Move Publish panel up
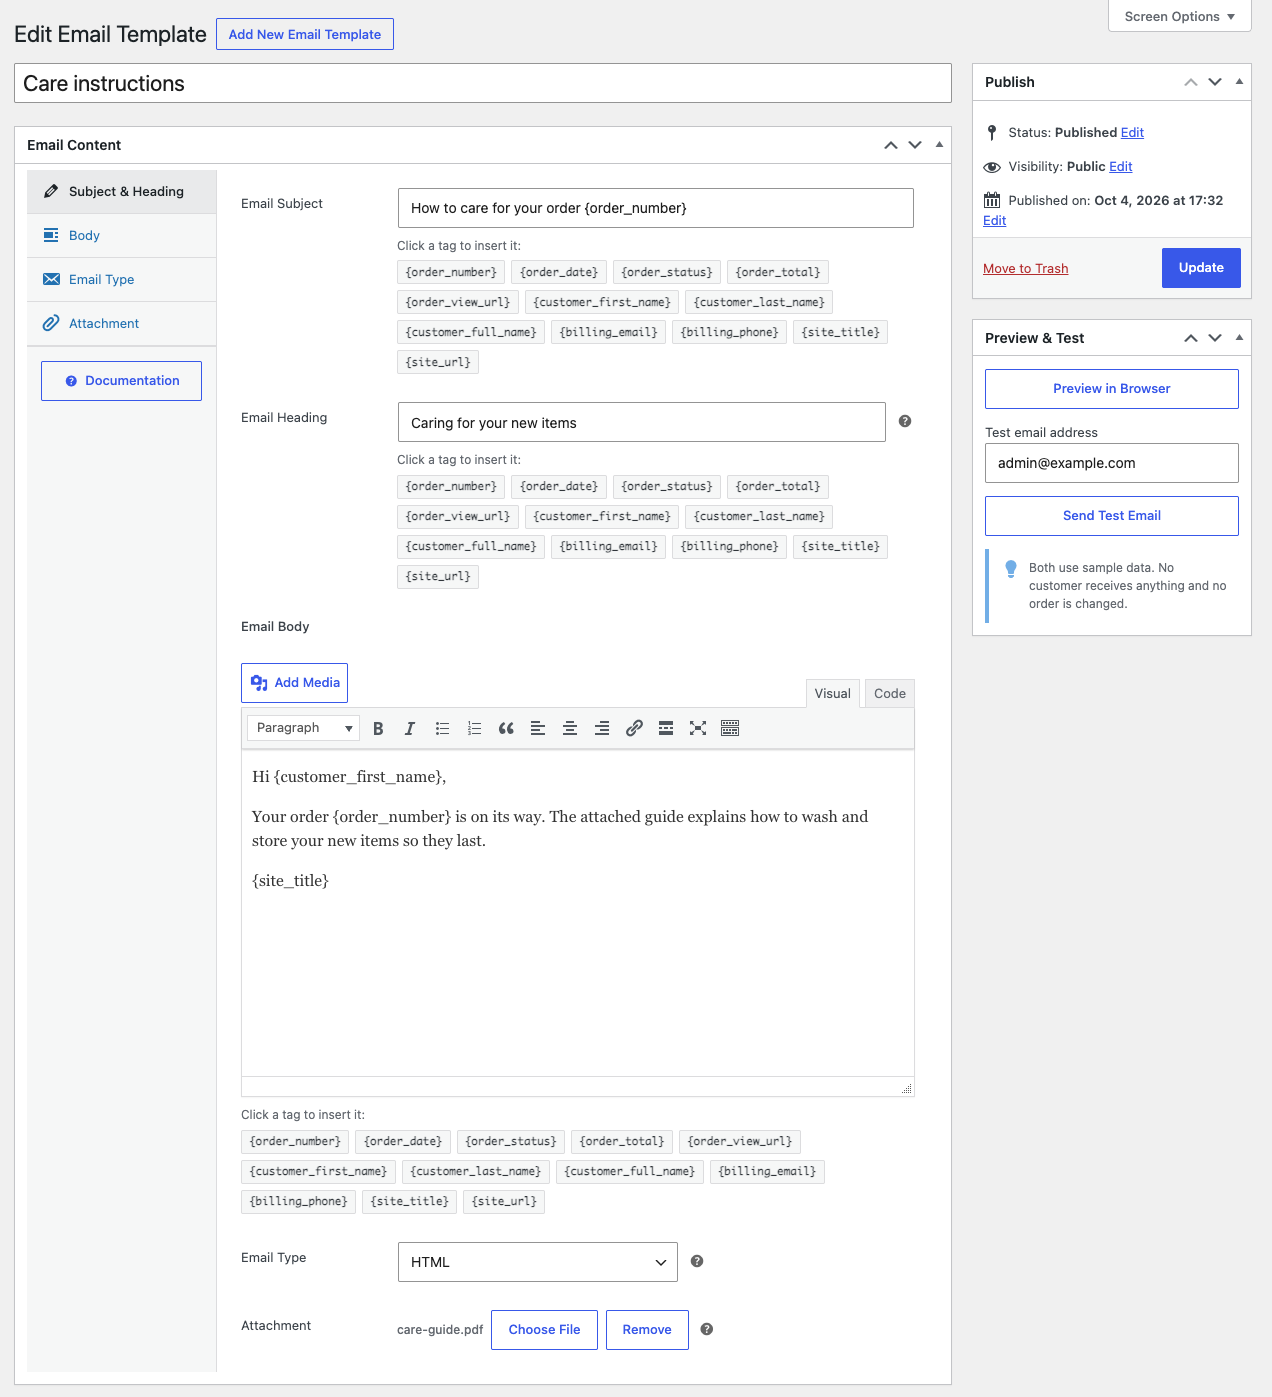This screenshot has width=1272, height=1397. [x=1191, y=82]
